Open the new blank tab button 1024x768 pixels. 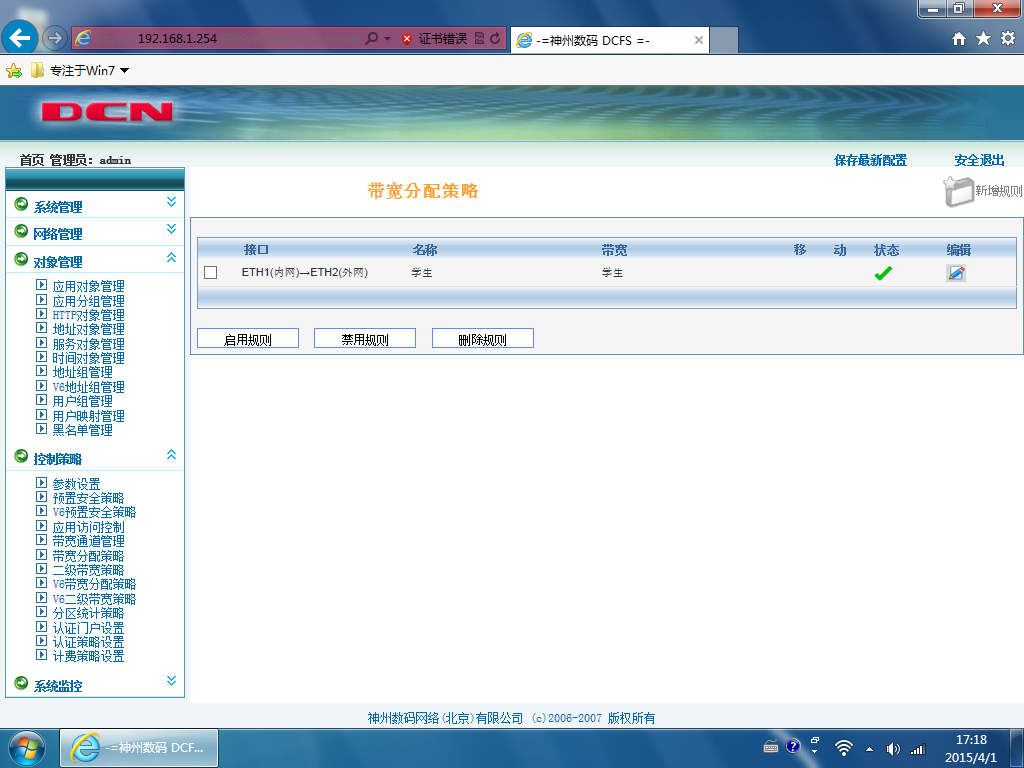click(724, 40)
